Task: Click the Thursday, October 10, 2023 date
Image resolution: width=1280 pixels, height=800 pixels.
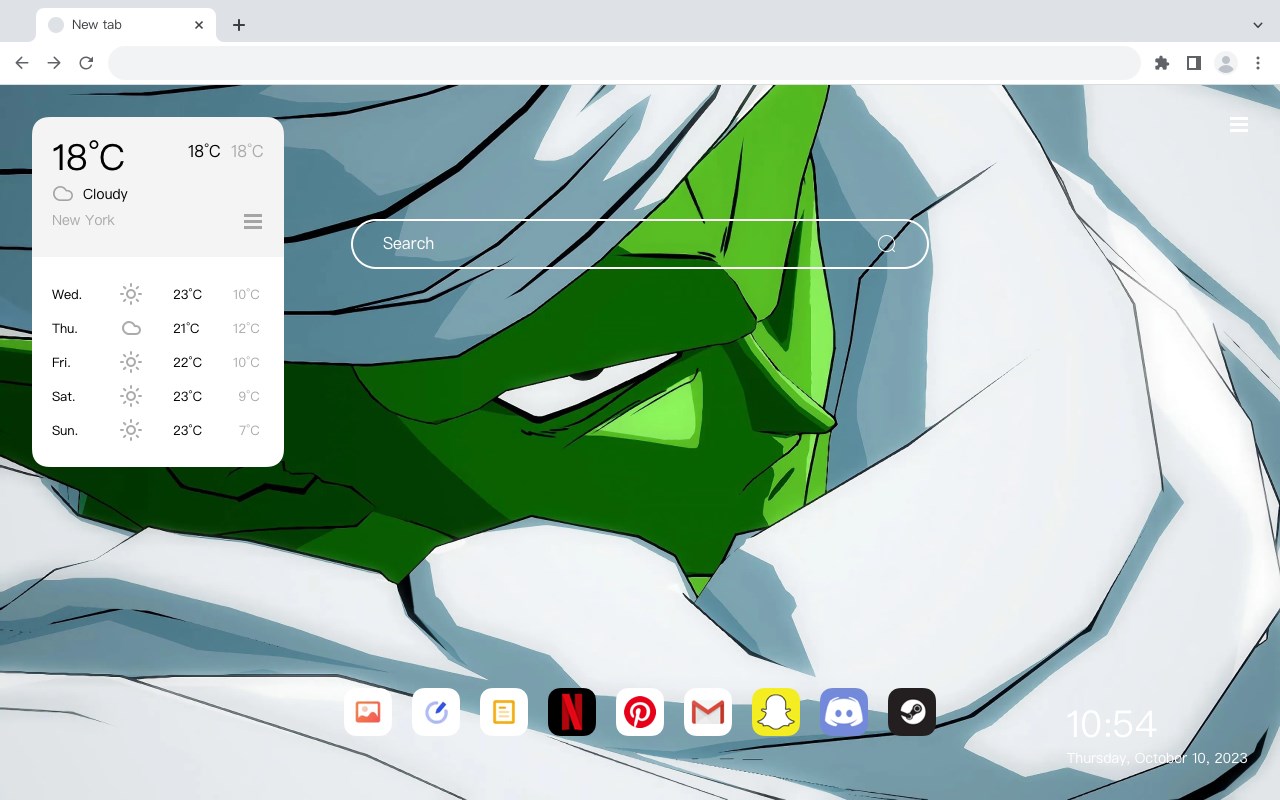Action: pos(1157,758)
